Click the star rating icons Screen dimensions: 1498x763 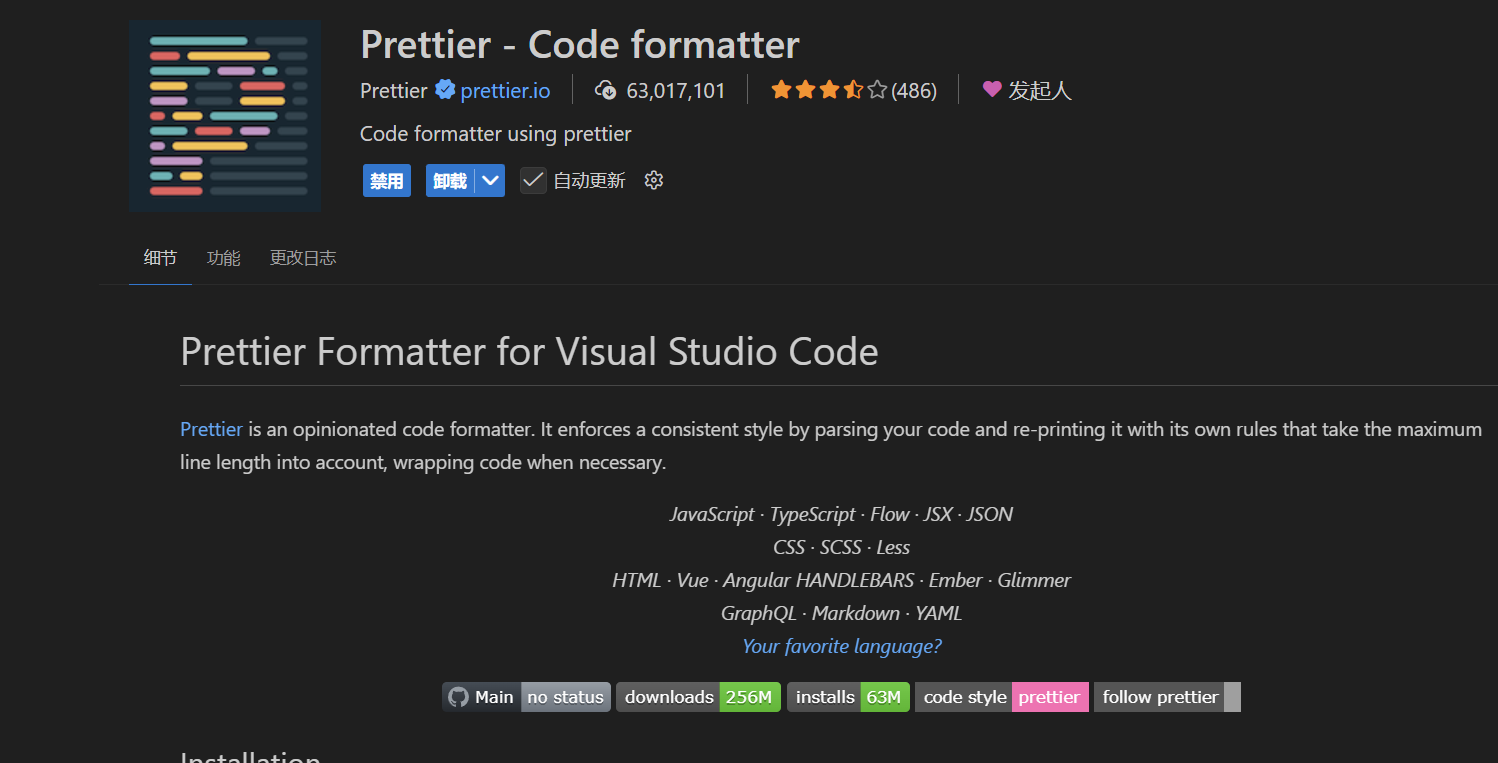pos(829,91)
